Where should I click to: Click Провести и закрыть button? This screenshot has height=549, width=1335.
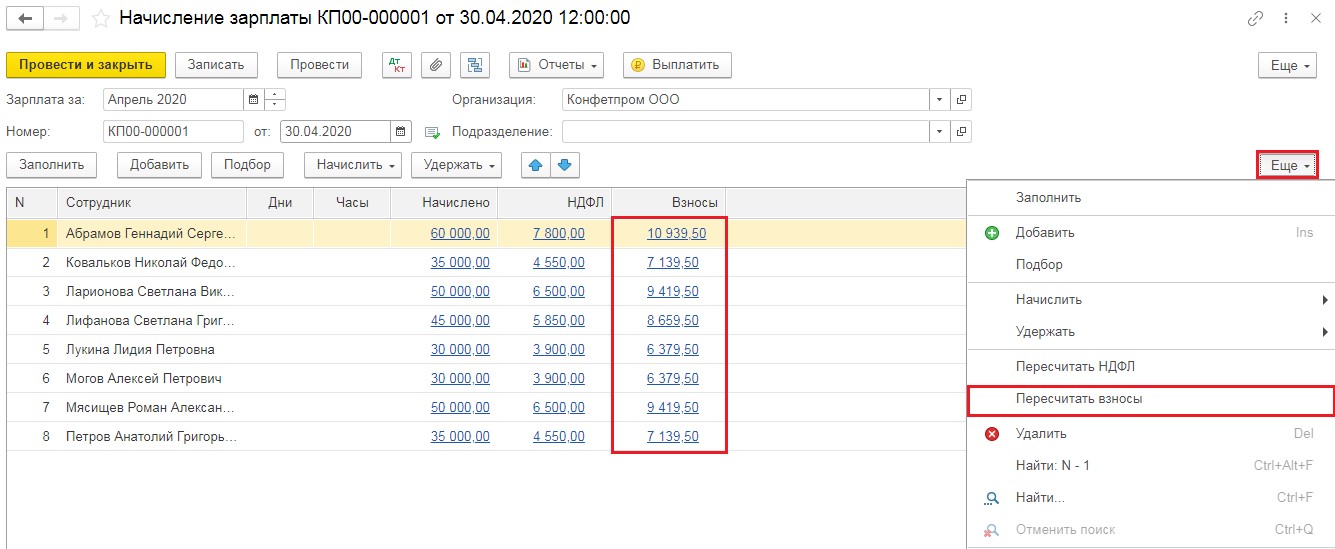tap(85, 65)
